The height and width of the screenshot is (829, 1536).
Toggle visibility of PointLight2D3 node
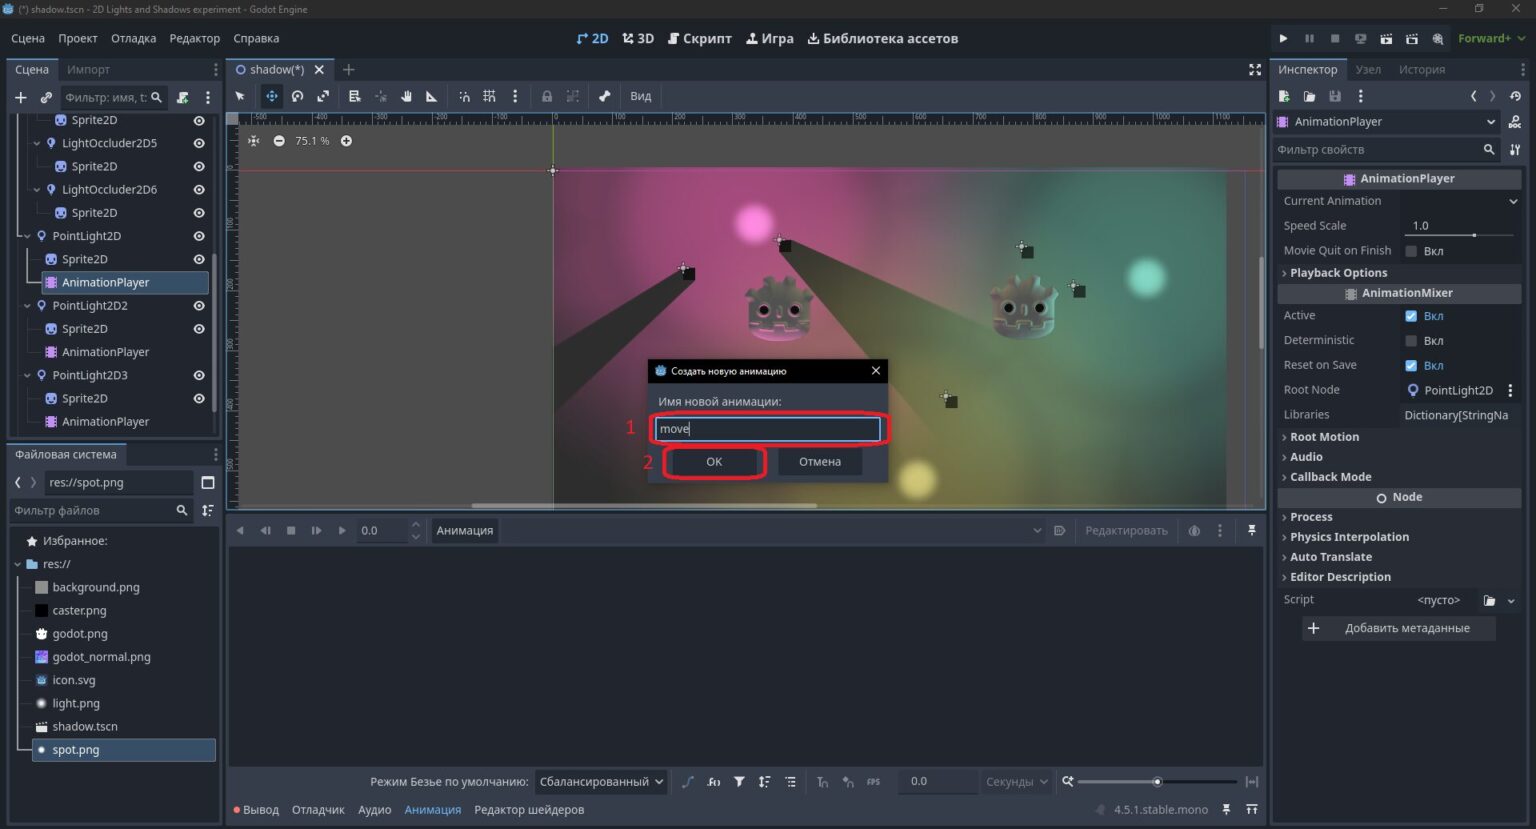coord(199,376)
